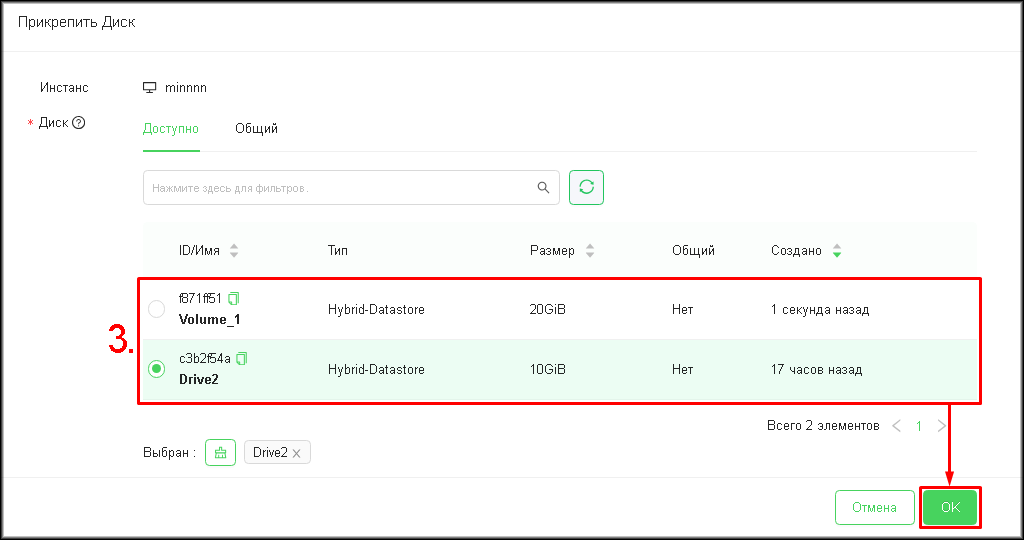Switch to the Доступно tab

pos(171,129)
